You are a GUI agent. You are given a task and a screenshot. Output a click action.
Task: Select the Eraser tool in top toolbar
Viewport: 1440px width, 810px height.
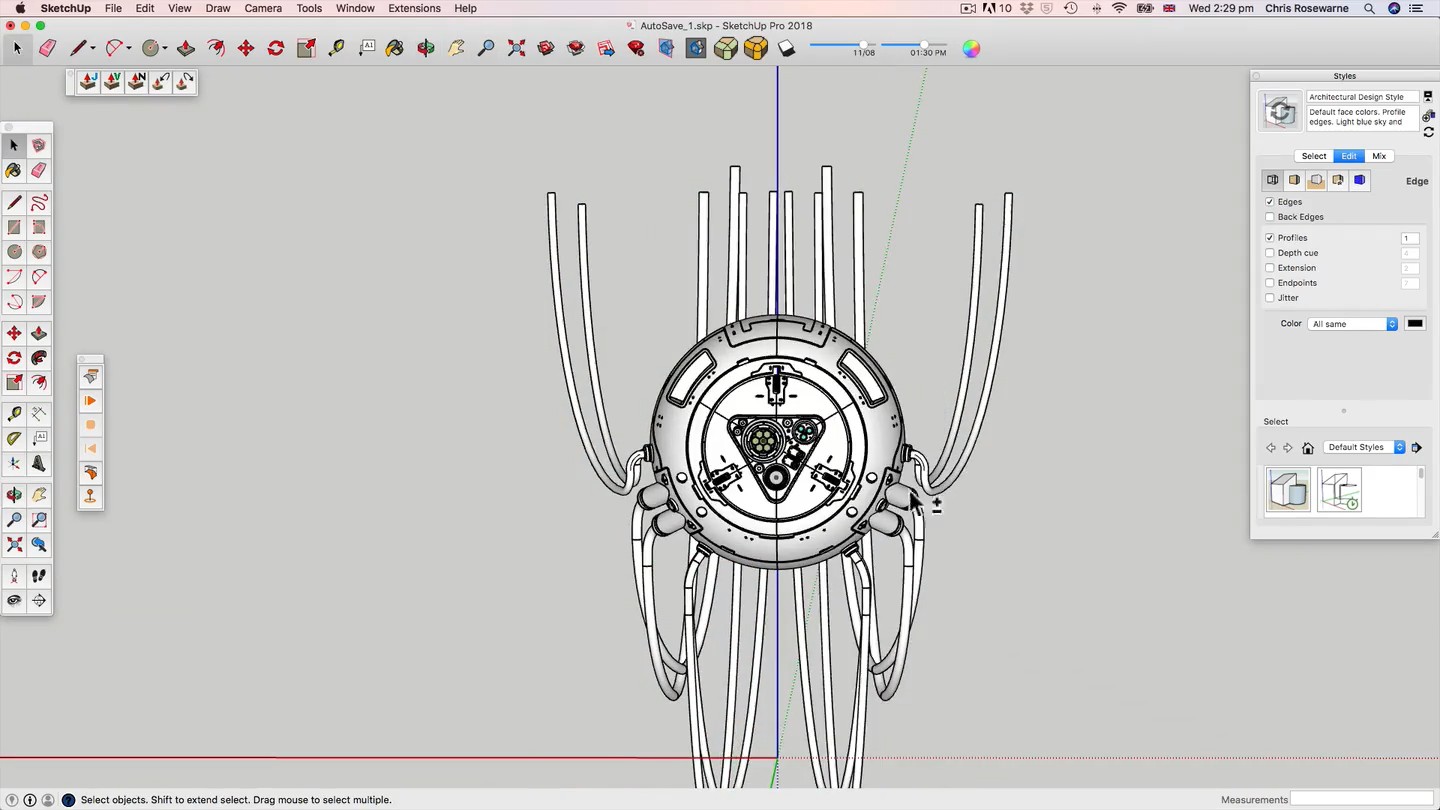tap(47, 48)
